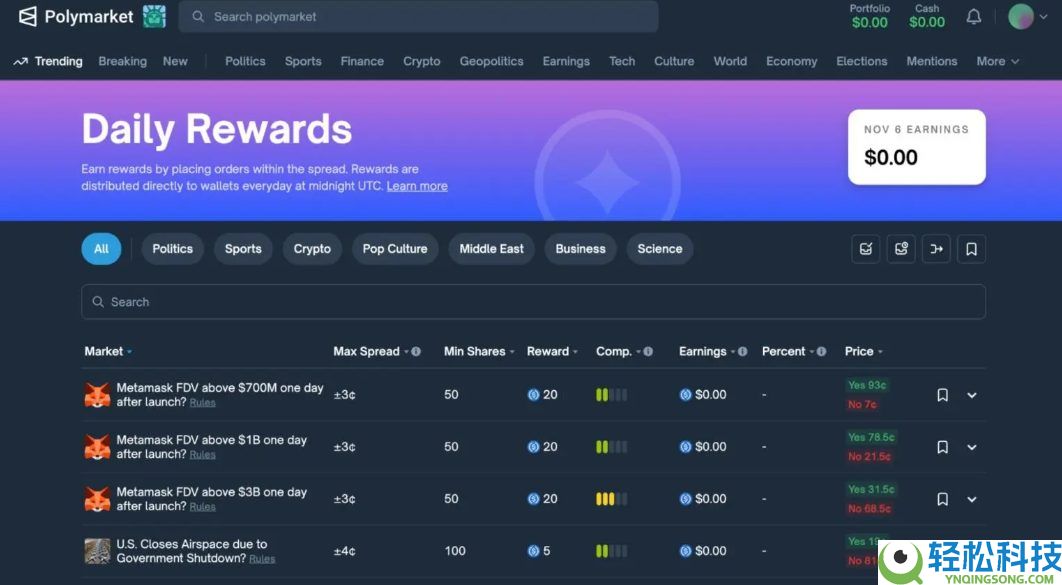Image resolution: width=1062 pixels, height=585 pixels.
Task: Expand the Metamask FDV above $700M row
Action: coord(971,395)
